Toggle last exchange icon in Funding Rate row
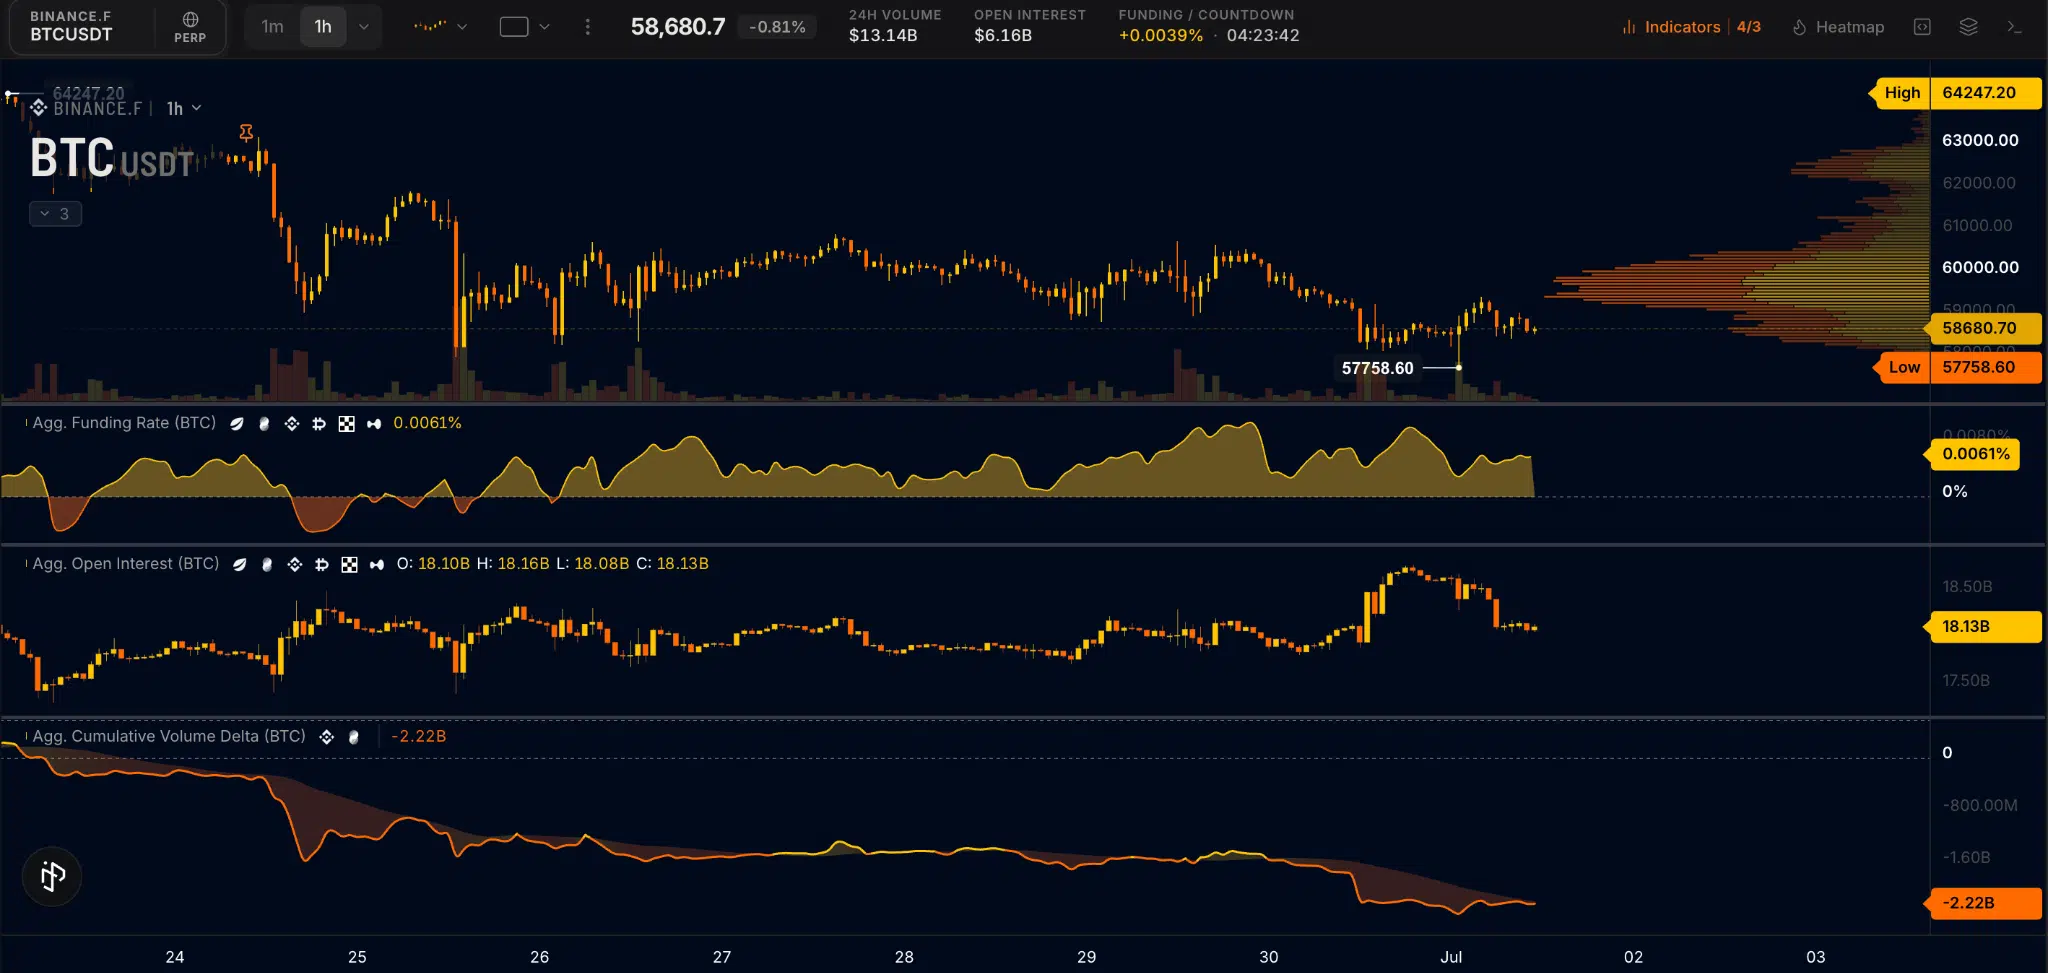The height and width of the screenshot is (973, 2048). [x=374, y=424]
